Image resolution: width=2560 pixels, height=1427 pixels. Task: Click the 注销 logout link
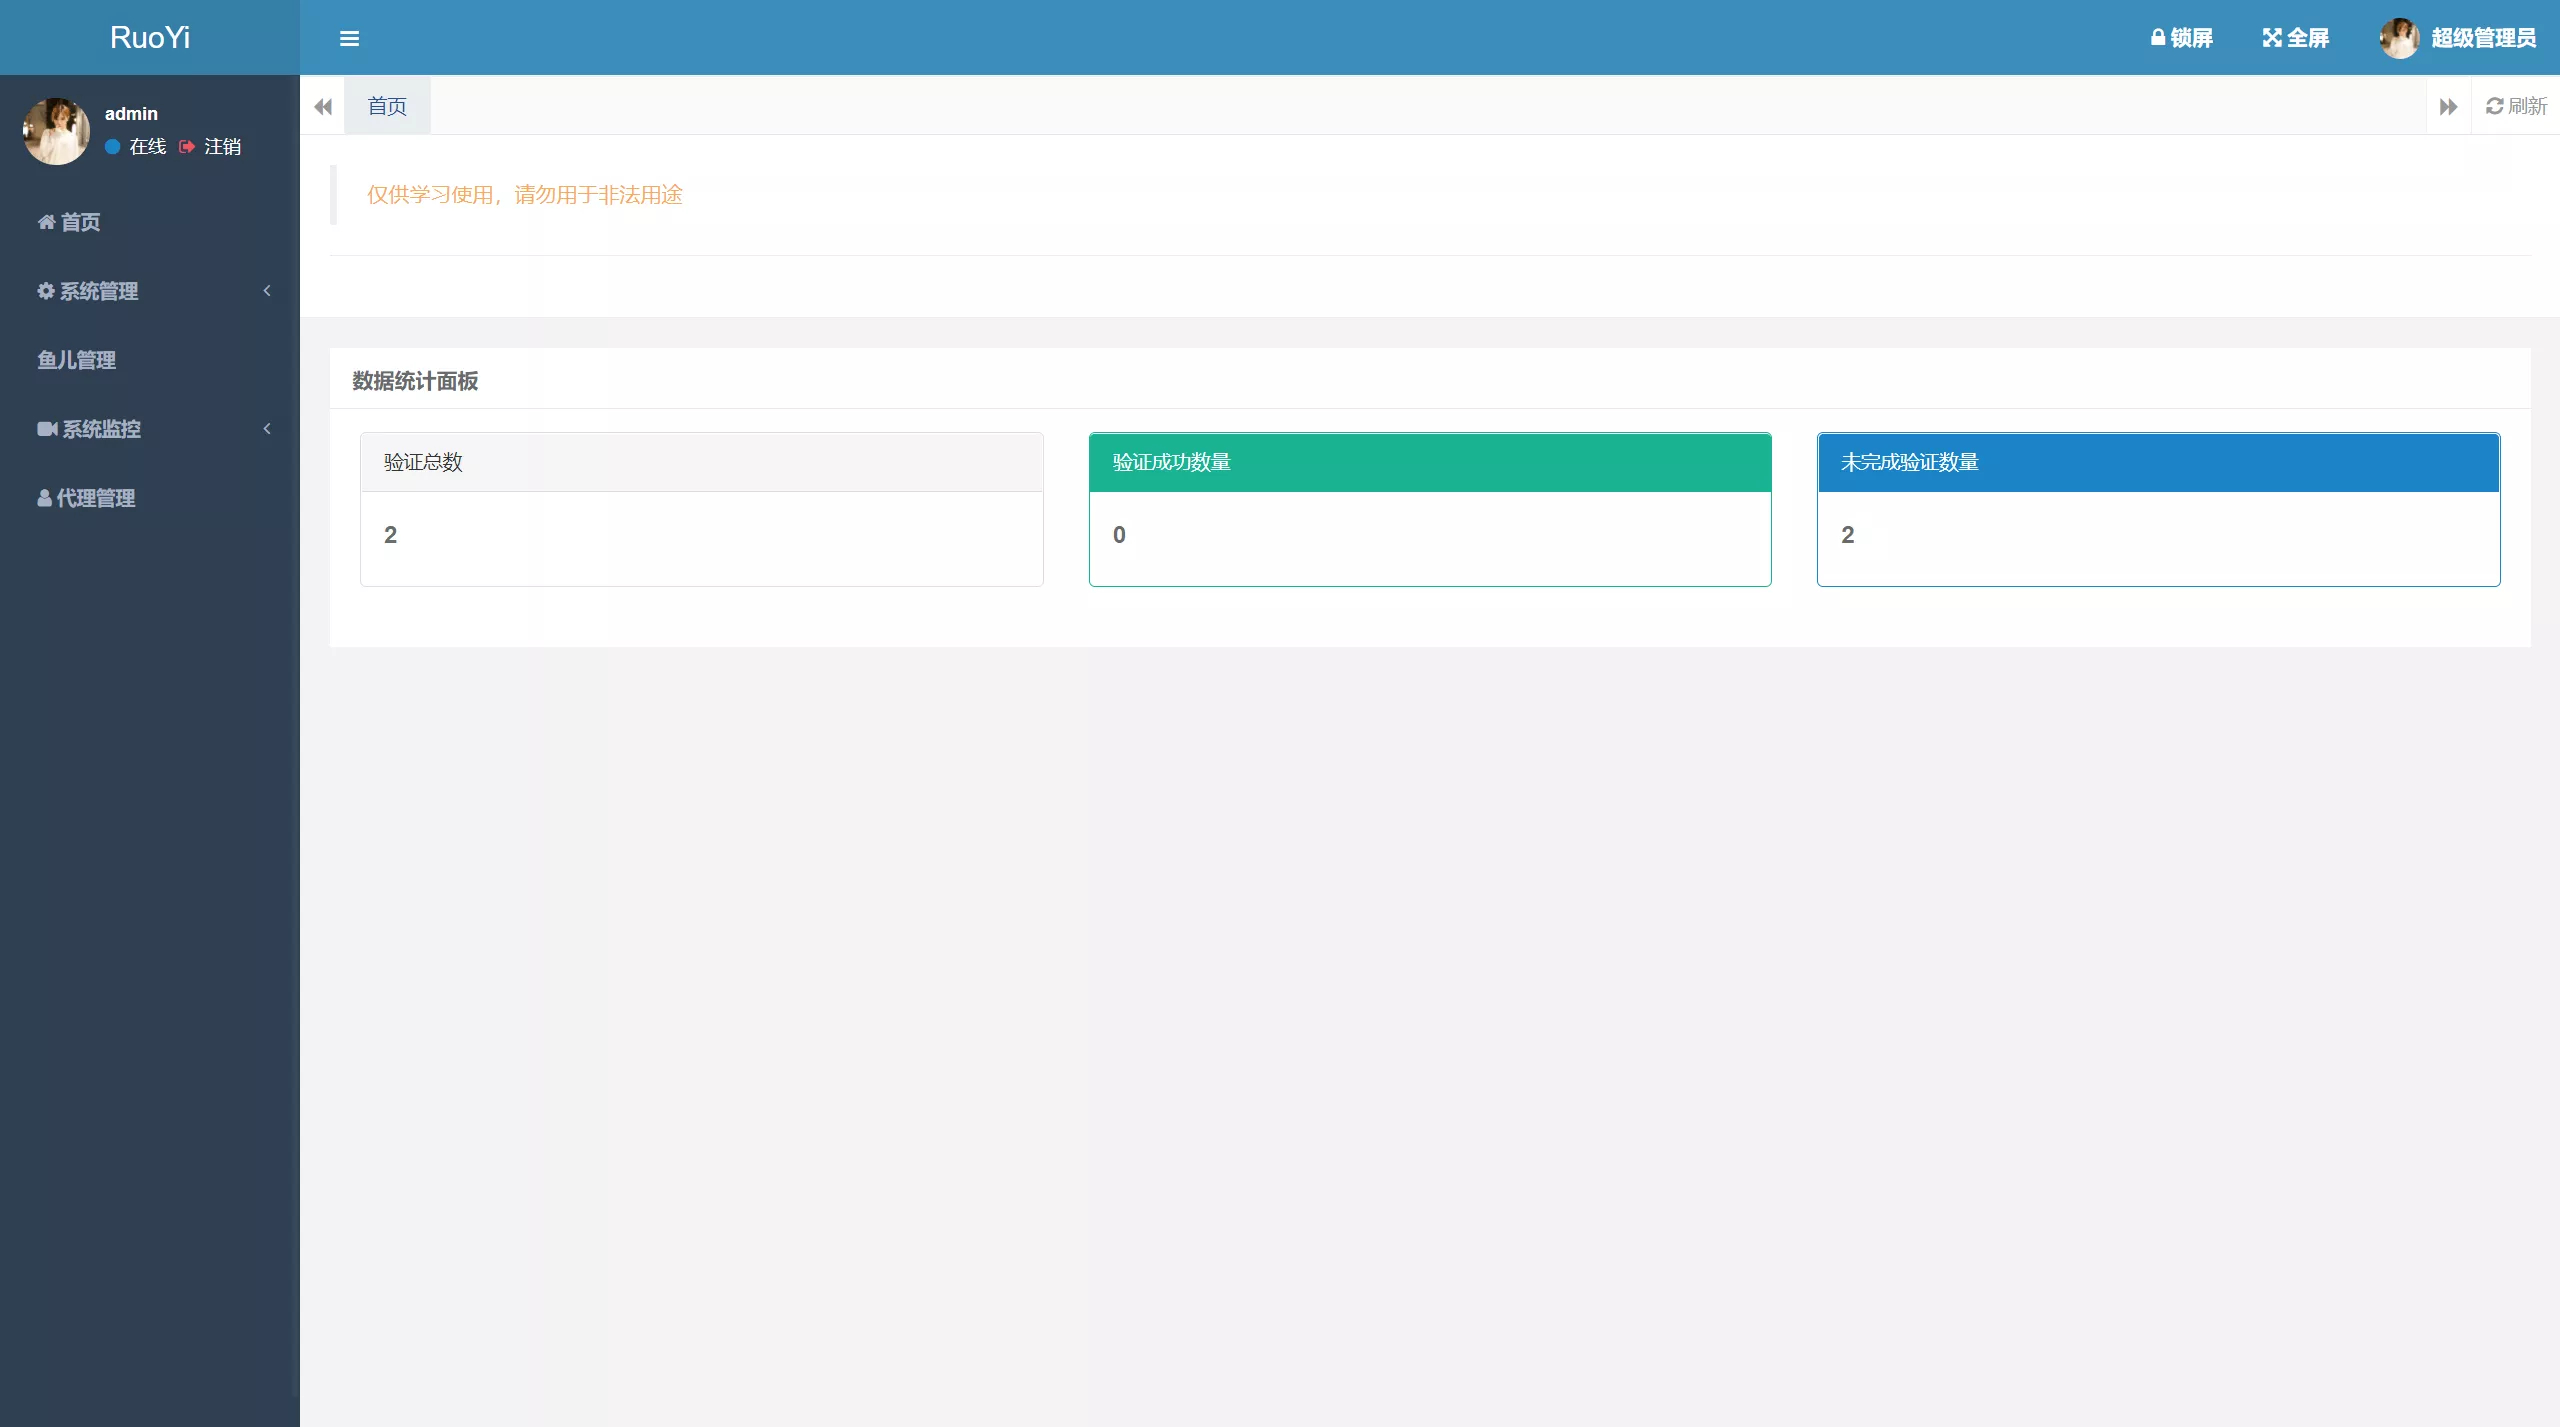click(221, 146)
